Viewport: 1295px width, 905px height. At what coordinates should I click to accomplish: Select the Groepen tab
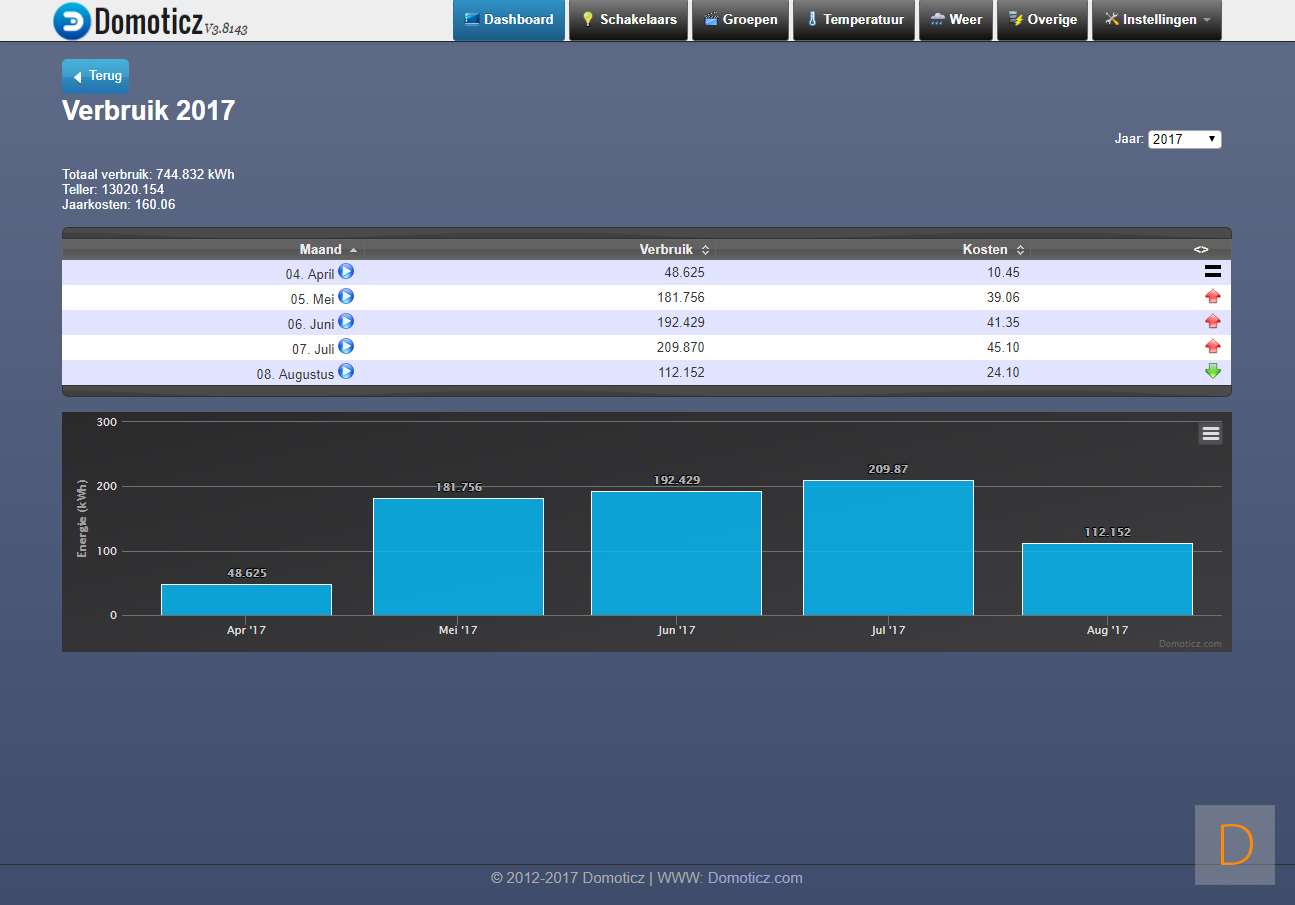[x=740, y=20]
